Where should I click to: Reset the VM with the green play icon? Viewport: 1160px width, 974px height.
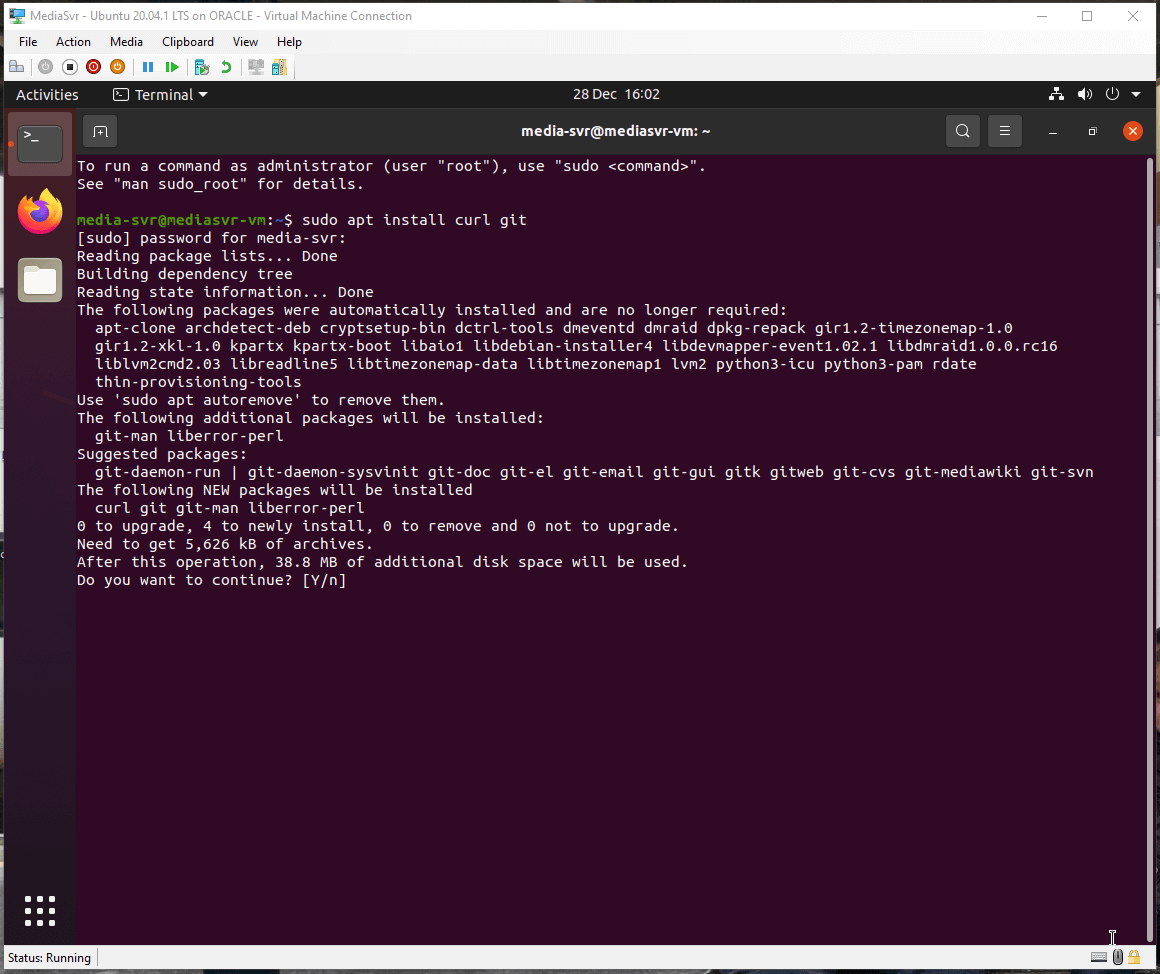click(x=172, y=67)
